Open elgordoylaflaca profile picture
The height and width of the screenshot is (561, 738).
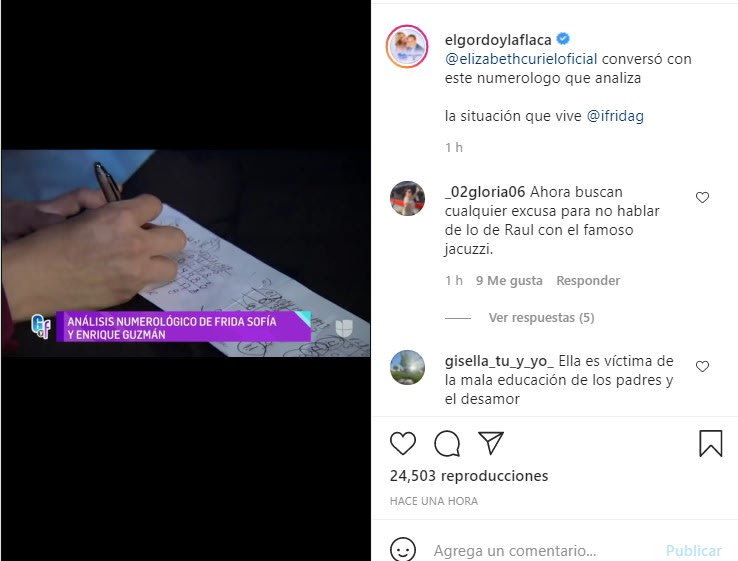tap(407, 47)
